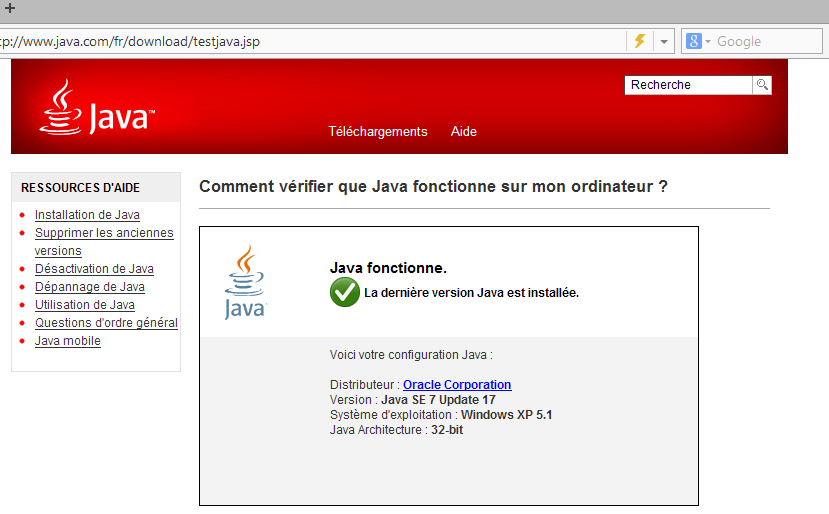
Task: Open Installation de Java link
Action: [x=87, y=215]
